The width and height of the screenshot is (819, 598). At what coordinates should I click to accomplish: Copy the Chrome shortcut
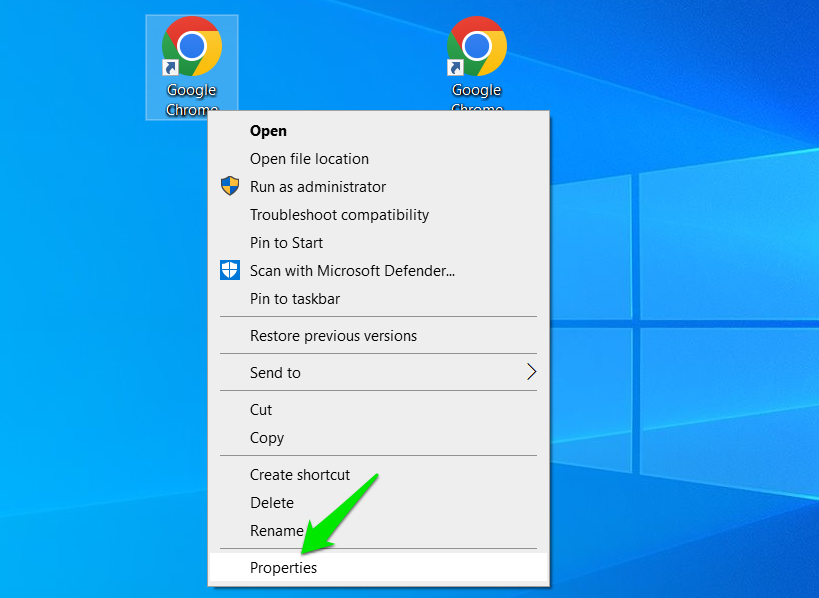266,437
